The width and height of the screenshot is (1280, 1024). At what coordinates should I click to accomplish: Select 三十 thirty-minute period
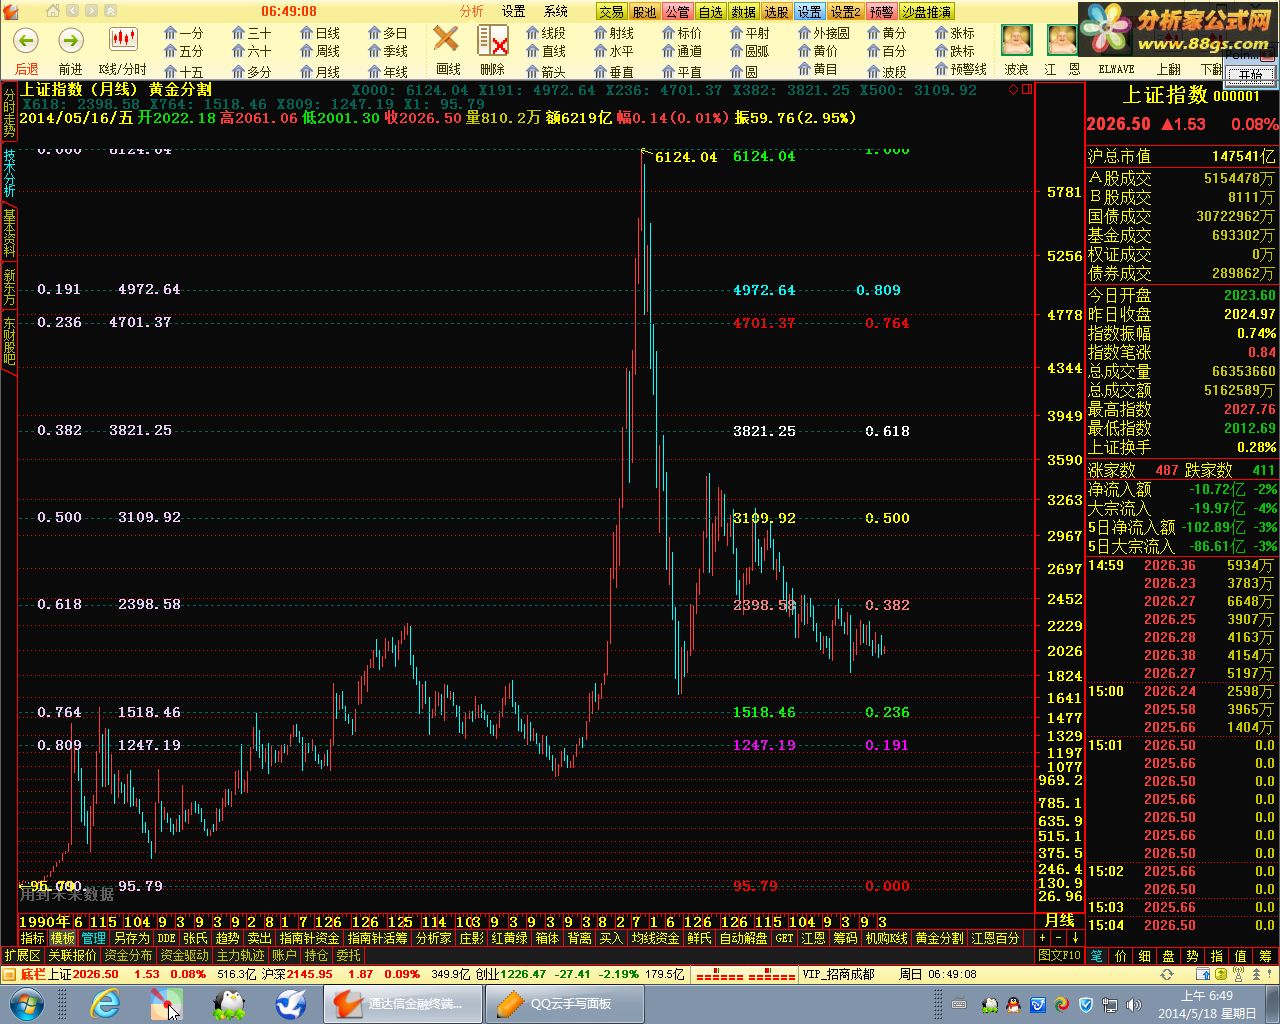(x=252, y=33)
